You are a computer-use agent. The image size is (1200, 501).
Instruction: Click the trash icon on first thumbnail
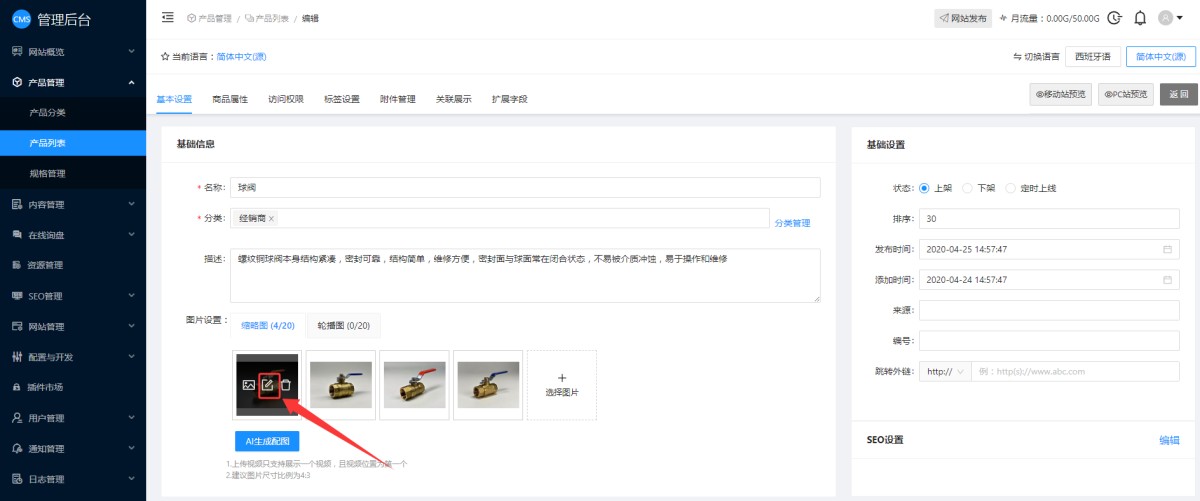click(x=286, y=385)
